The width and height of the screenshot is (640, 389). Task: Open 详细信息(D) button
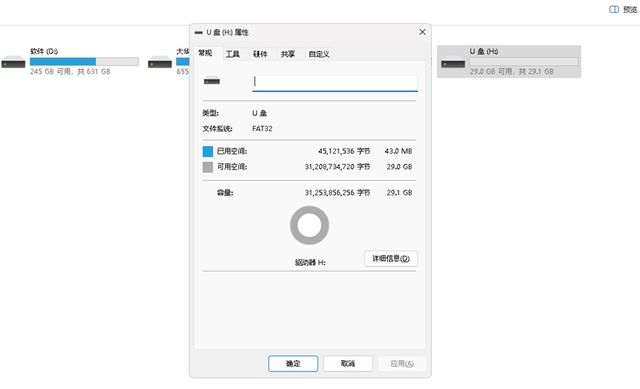coord(391,258)
